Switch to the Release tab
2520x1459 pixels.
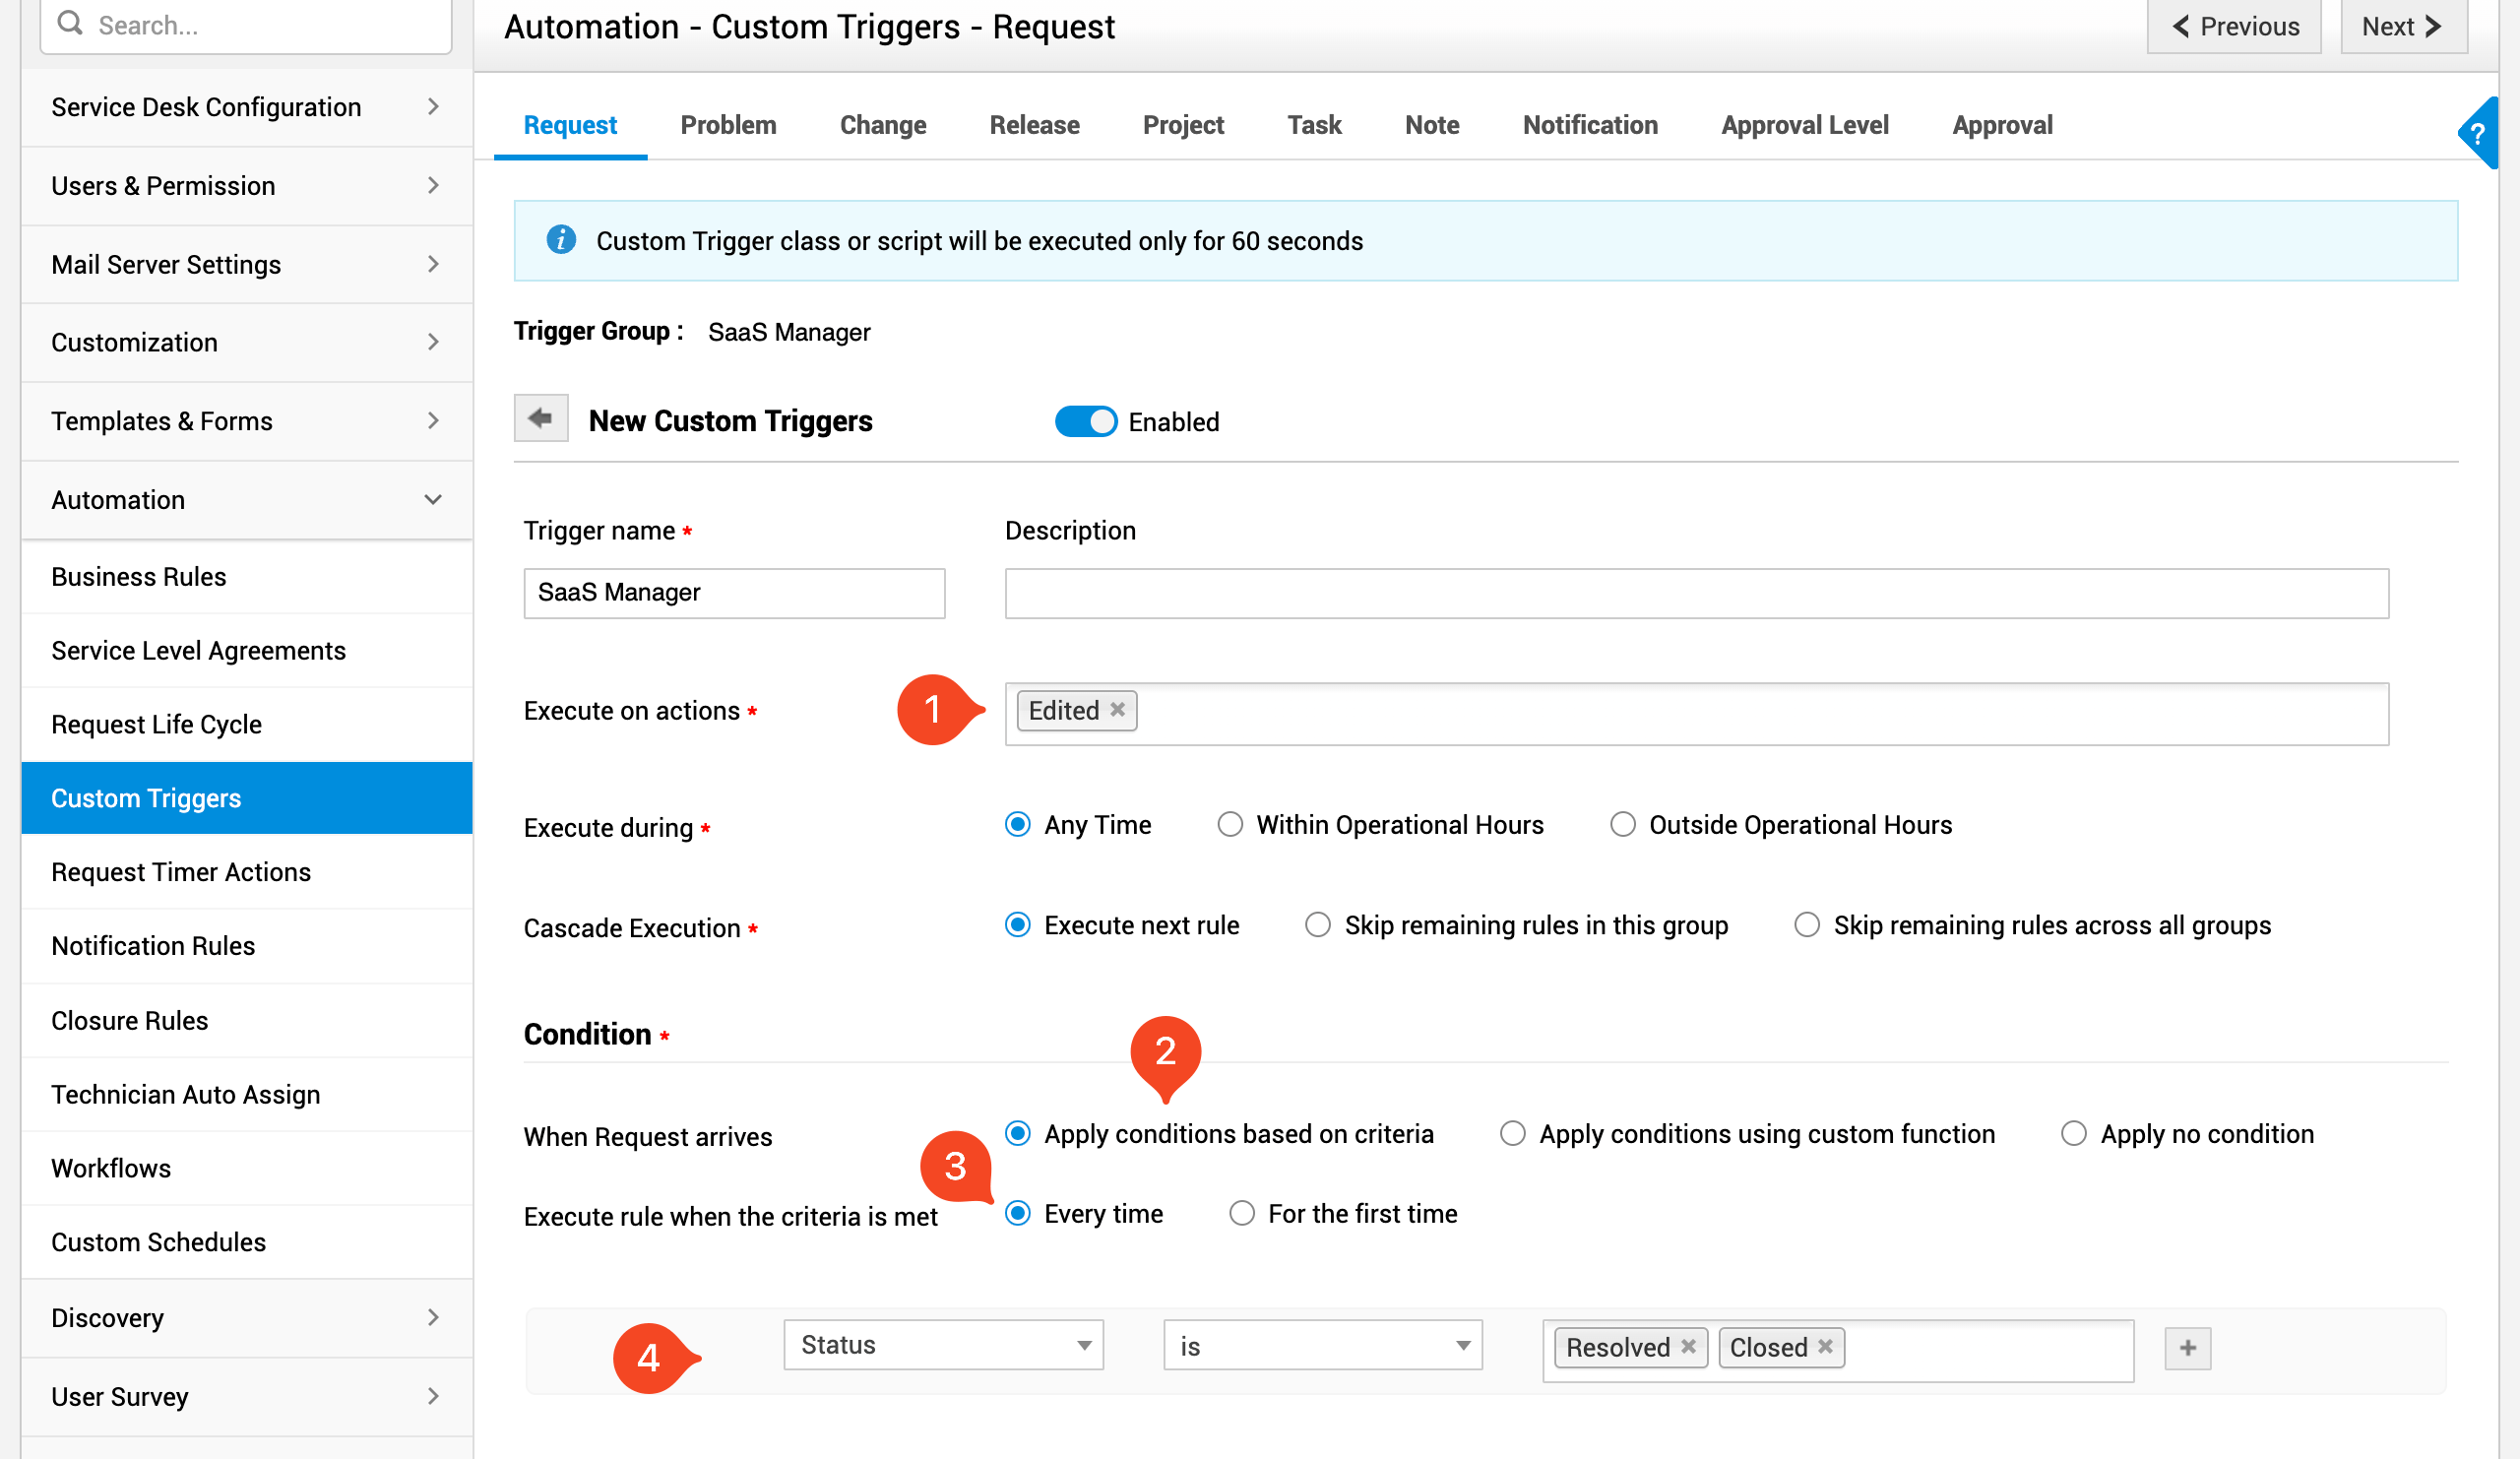click(1034, 125)
